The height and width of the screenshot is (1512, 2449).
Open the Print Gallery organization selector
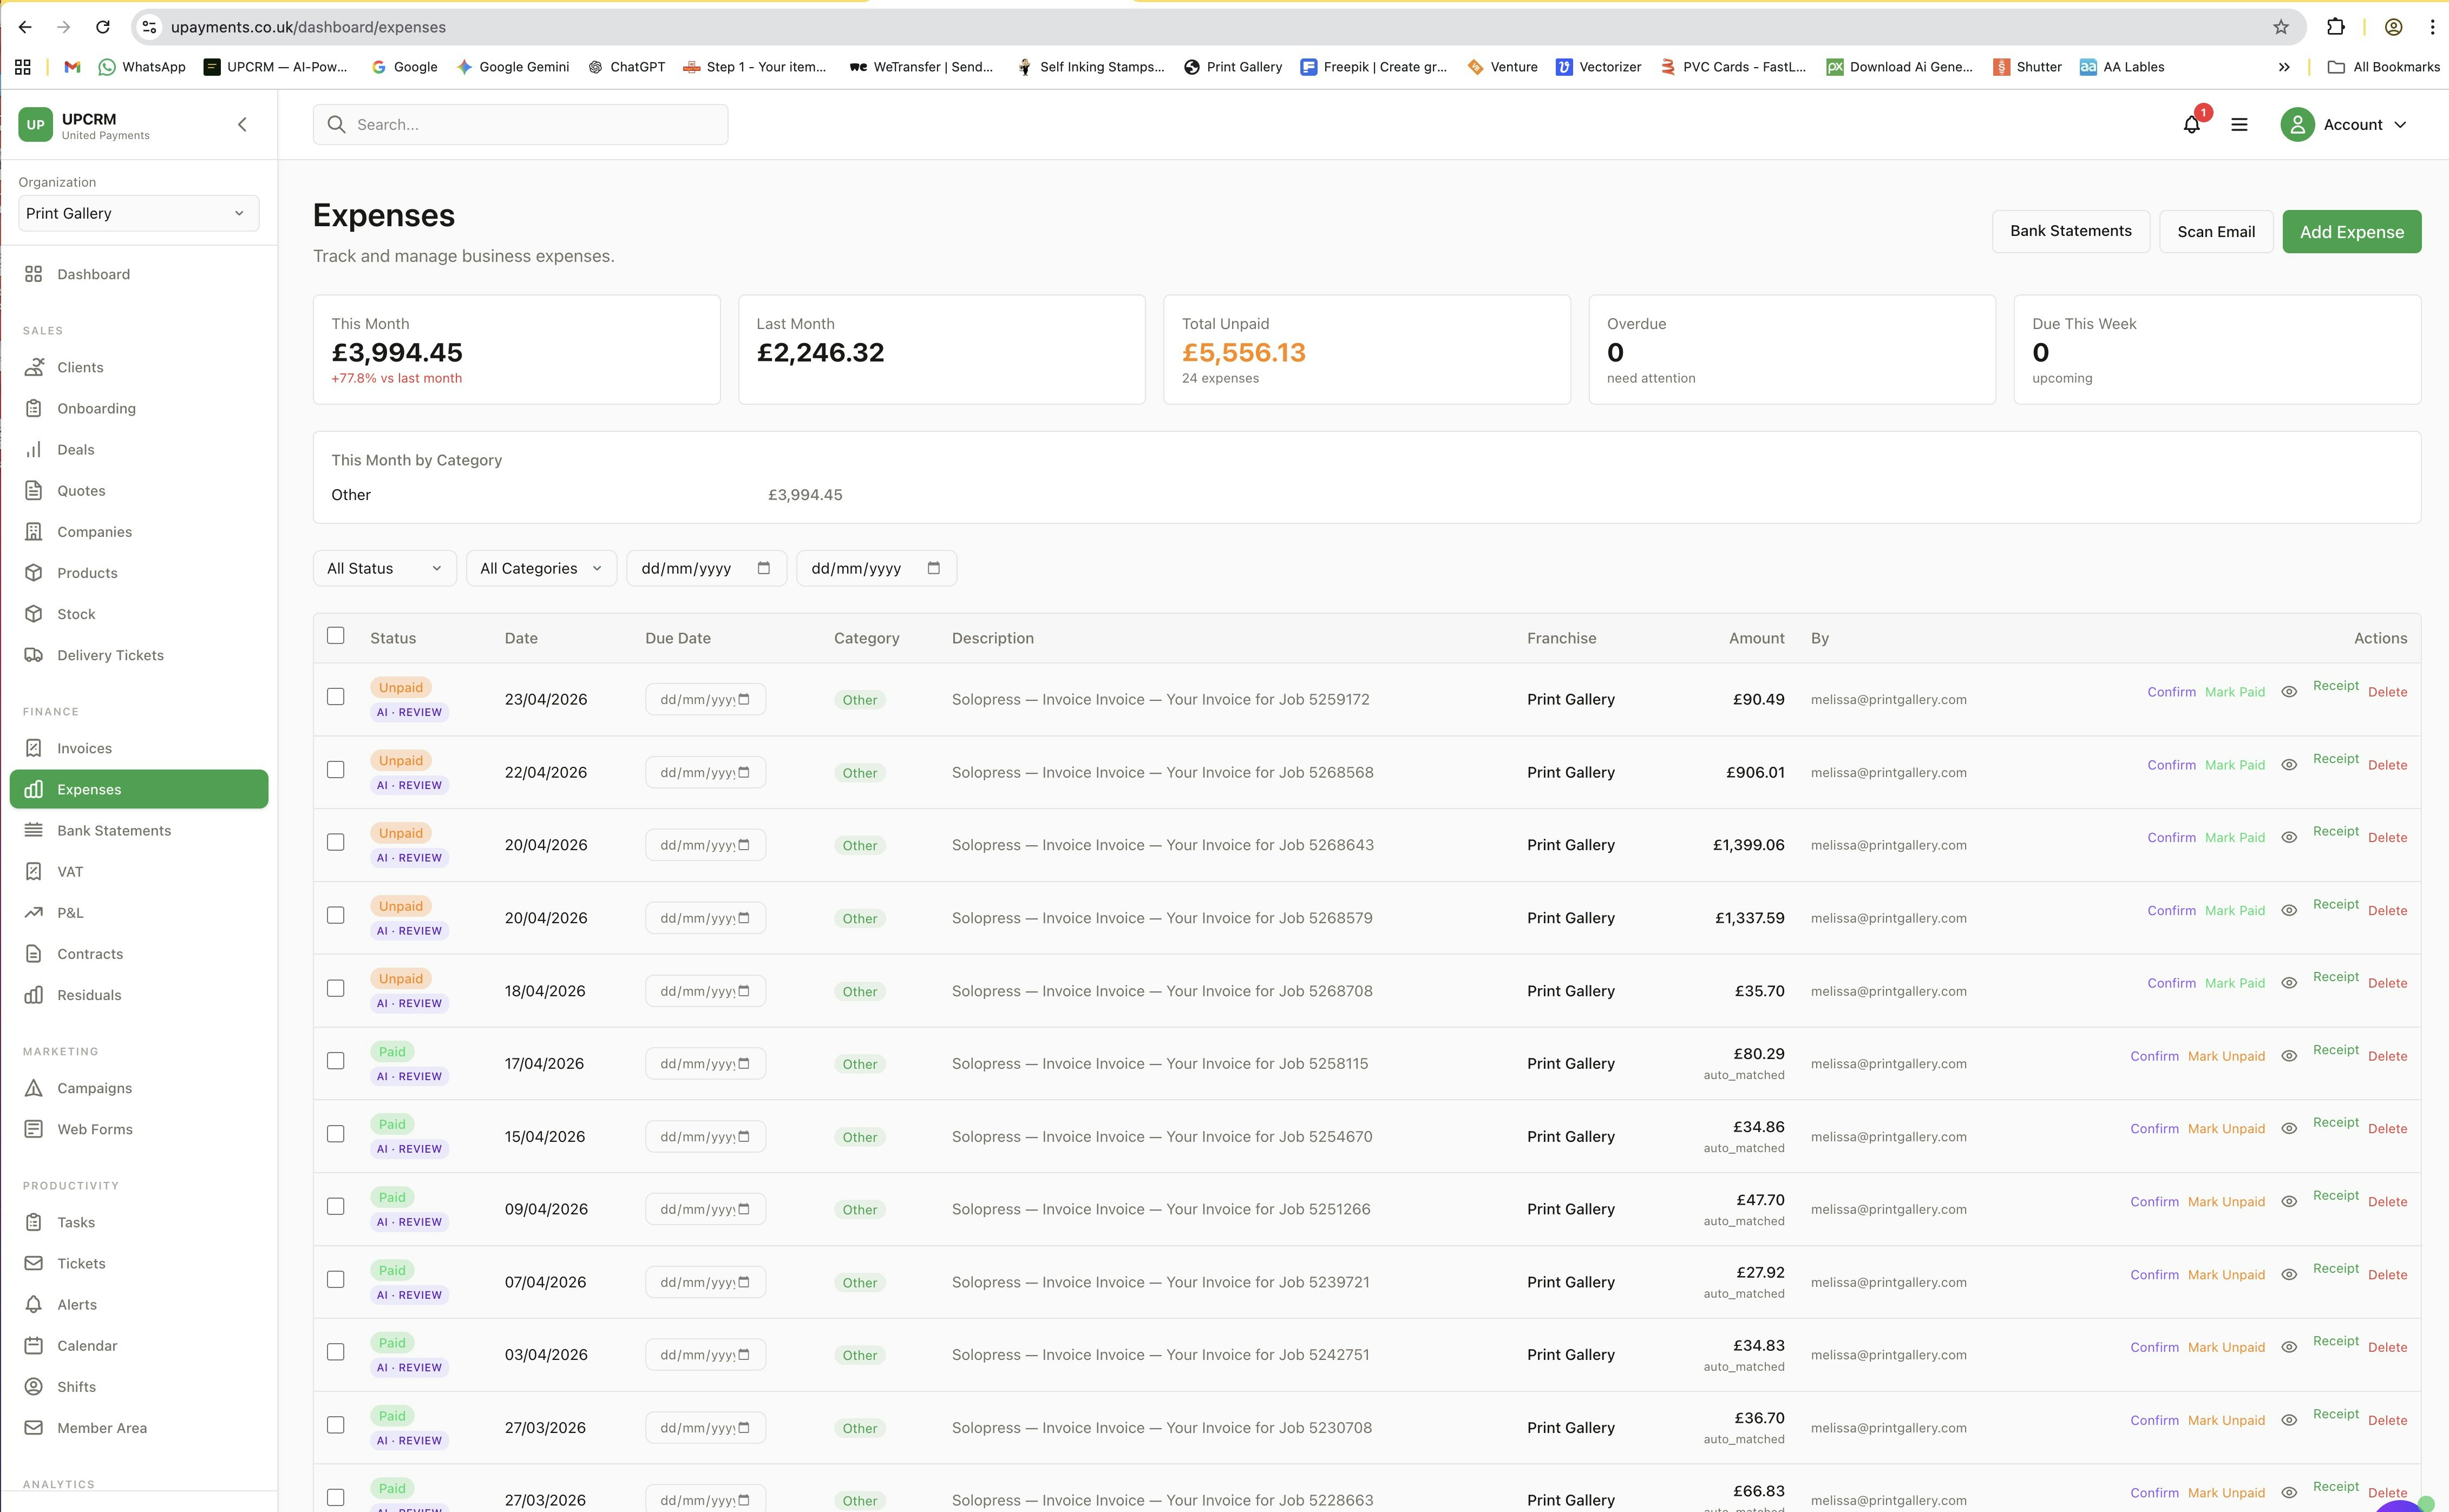tap(138, 213)
